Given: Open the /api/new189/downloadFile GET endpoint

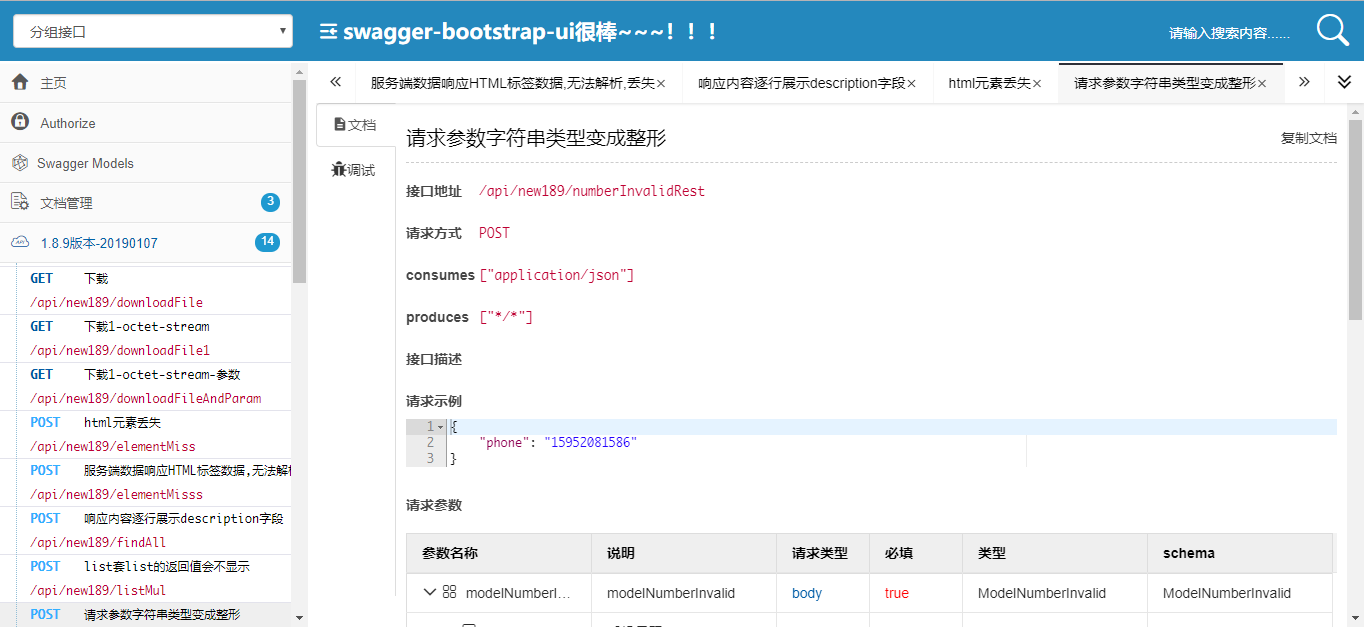Looking at the screenshot, I should click(116, 302).
